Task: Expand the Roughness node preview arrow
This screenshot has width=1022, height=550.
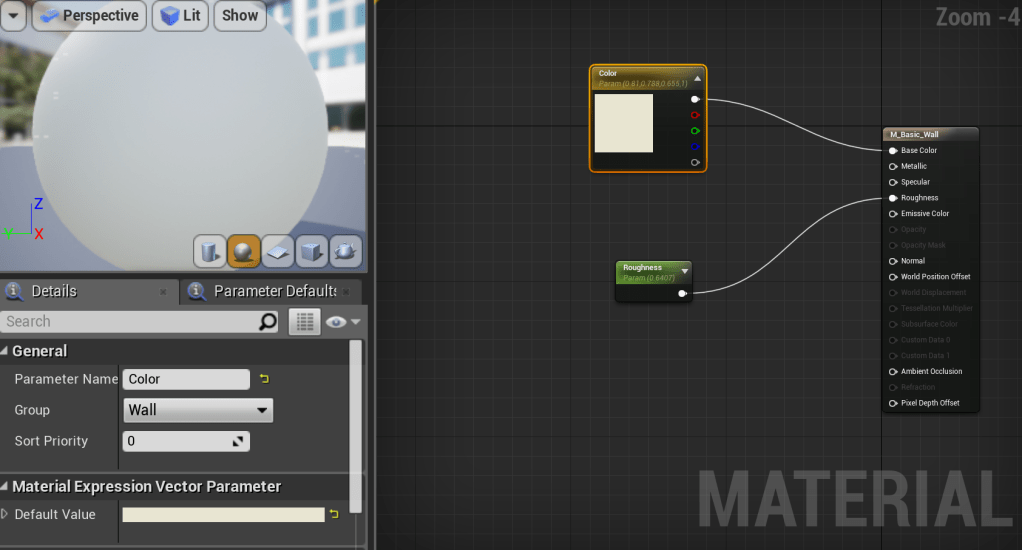Action: click(684, 271)
